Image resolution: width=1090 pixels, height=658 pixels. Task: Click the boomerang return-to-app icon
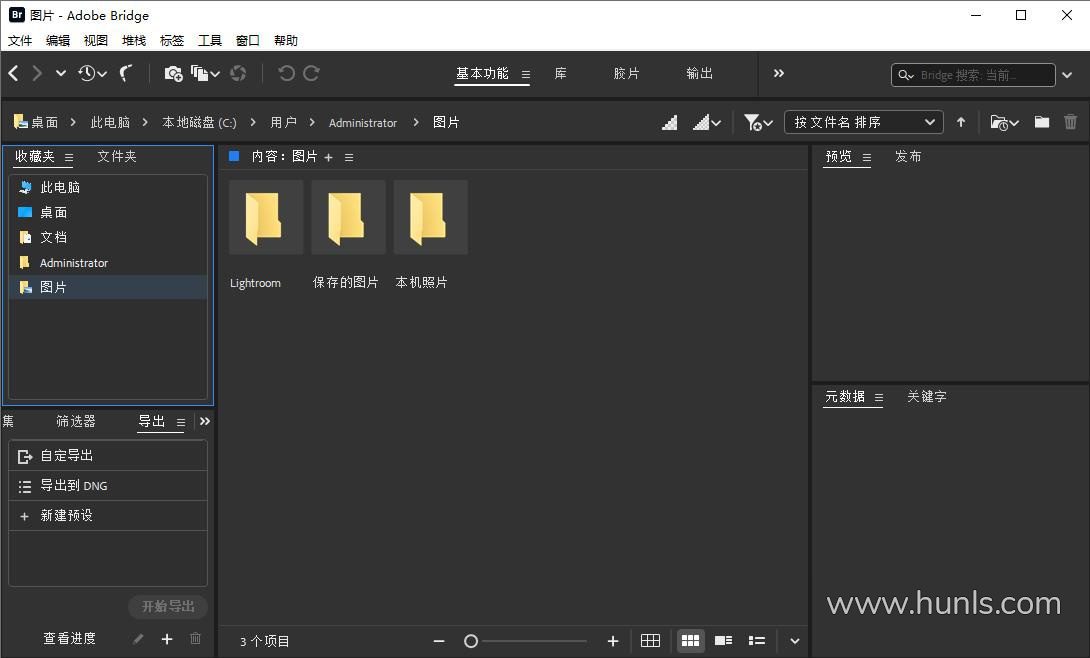[x=126, y=73]
